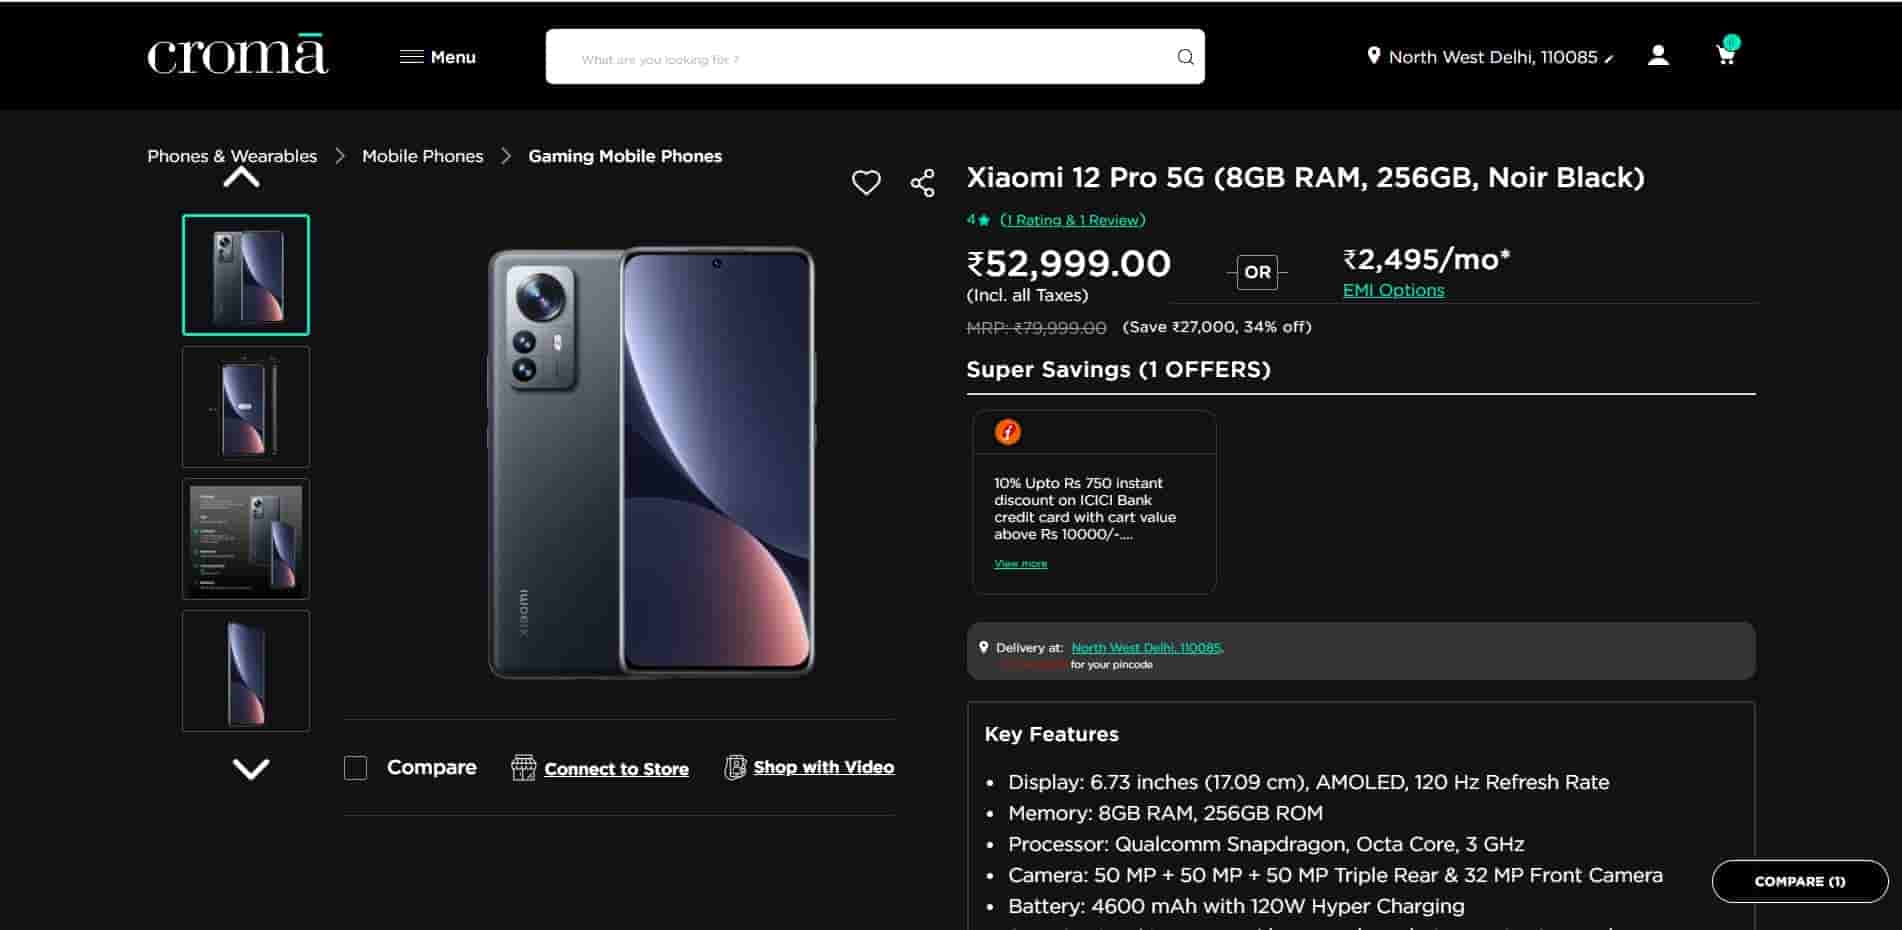This screenshot has width=1902, height=930.
Task: Open the shopping cart icon
Action: (x=1726, y=54)
